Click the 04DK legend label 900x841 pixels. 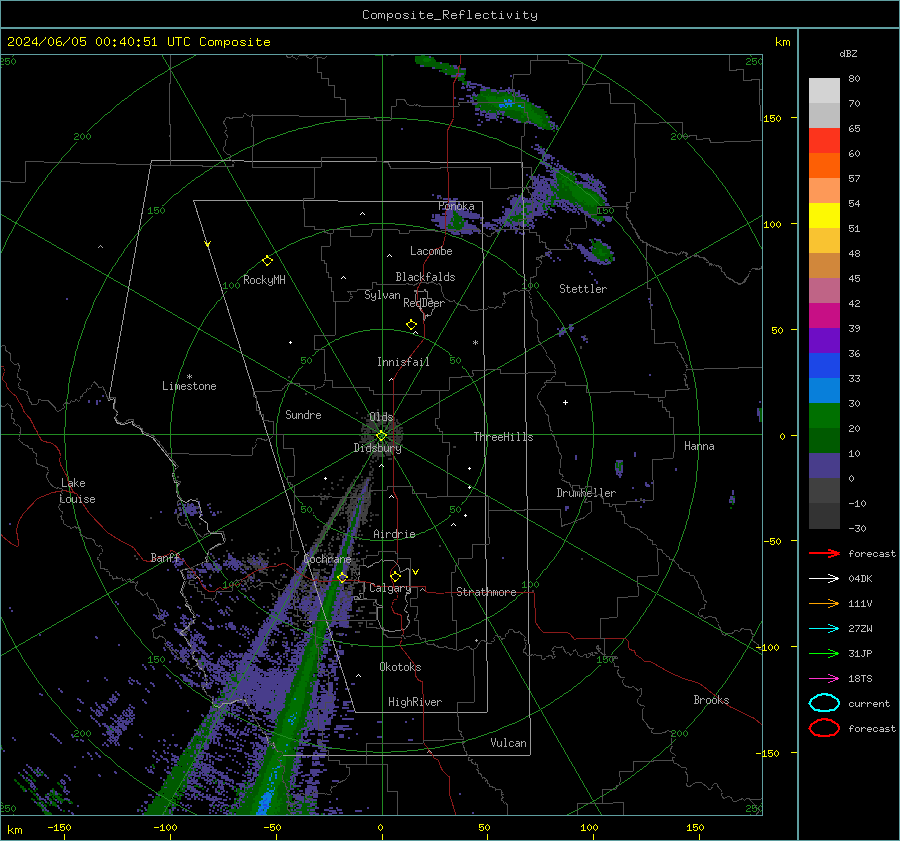[x=860, y=579]
